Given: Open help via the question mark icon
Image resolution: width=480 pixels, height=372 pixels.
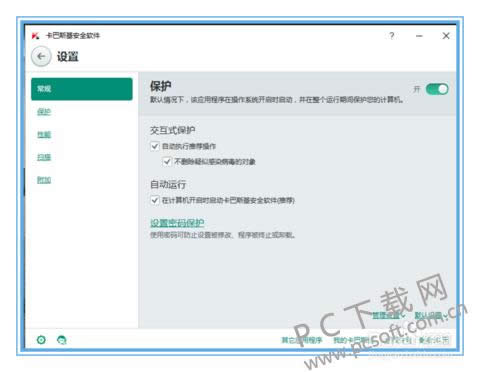Looking at the screenshot, I should click(x=392, y=36).
